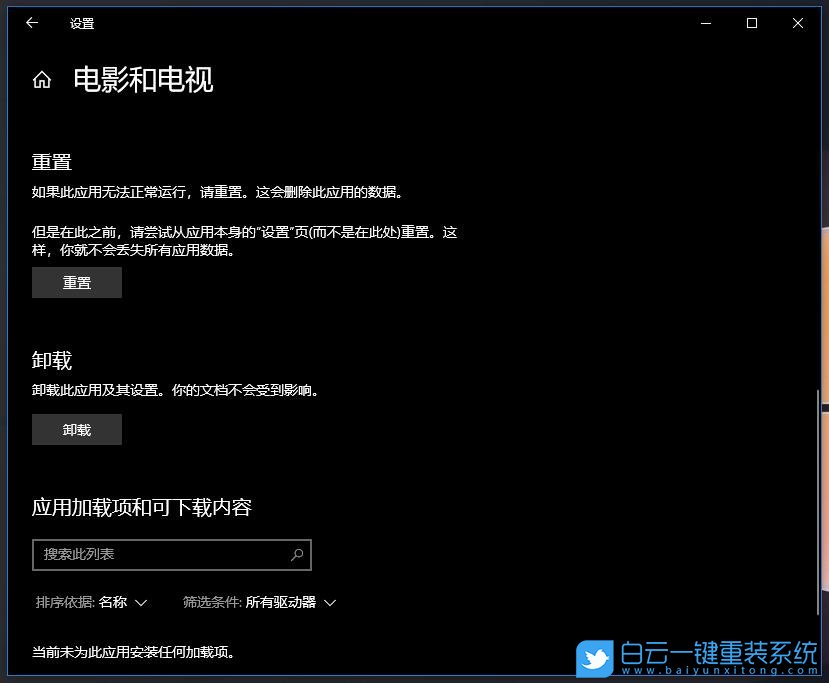Screen dimensions: 829x683
Task: Click the 设置 label in the title bar
Action: click(81, 23)
